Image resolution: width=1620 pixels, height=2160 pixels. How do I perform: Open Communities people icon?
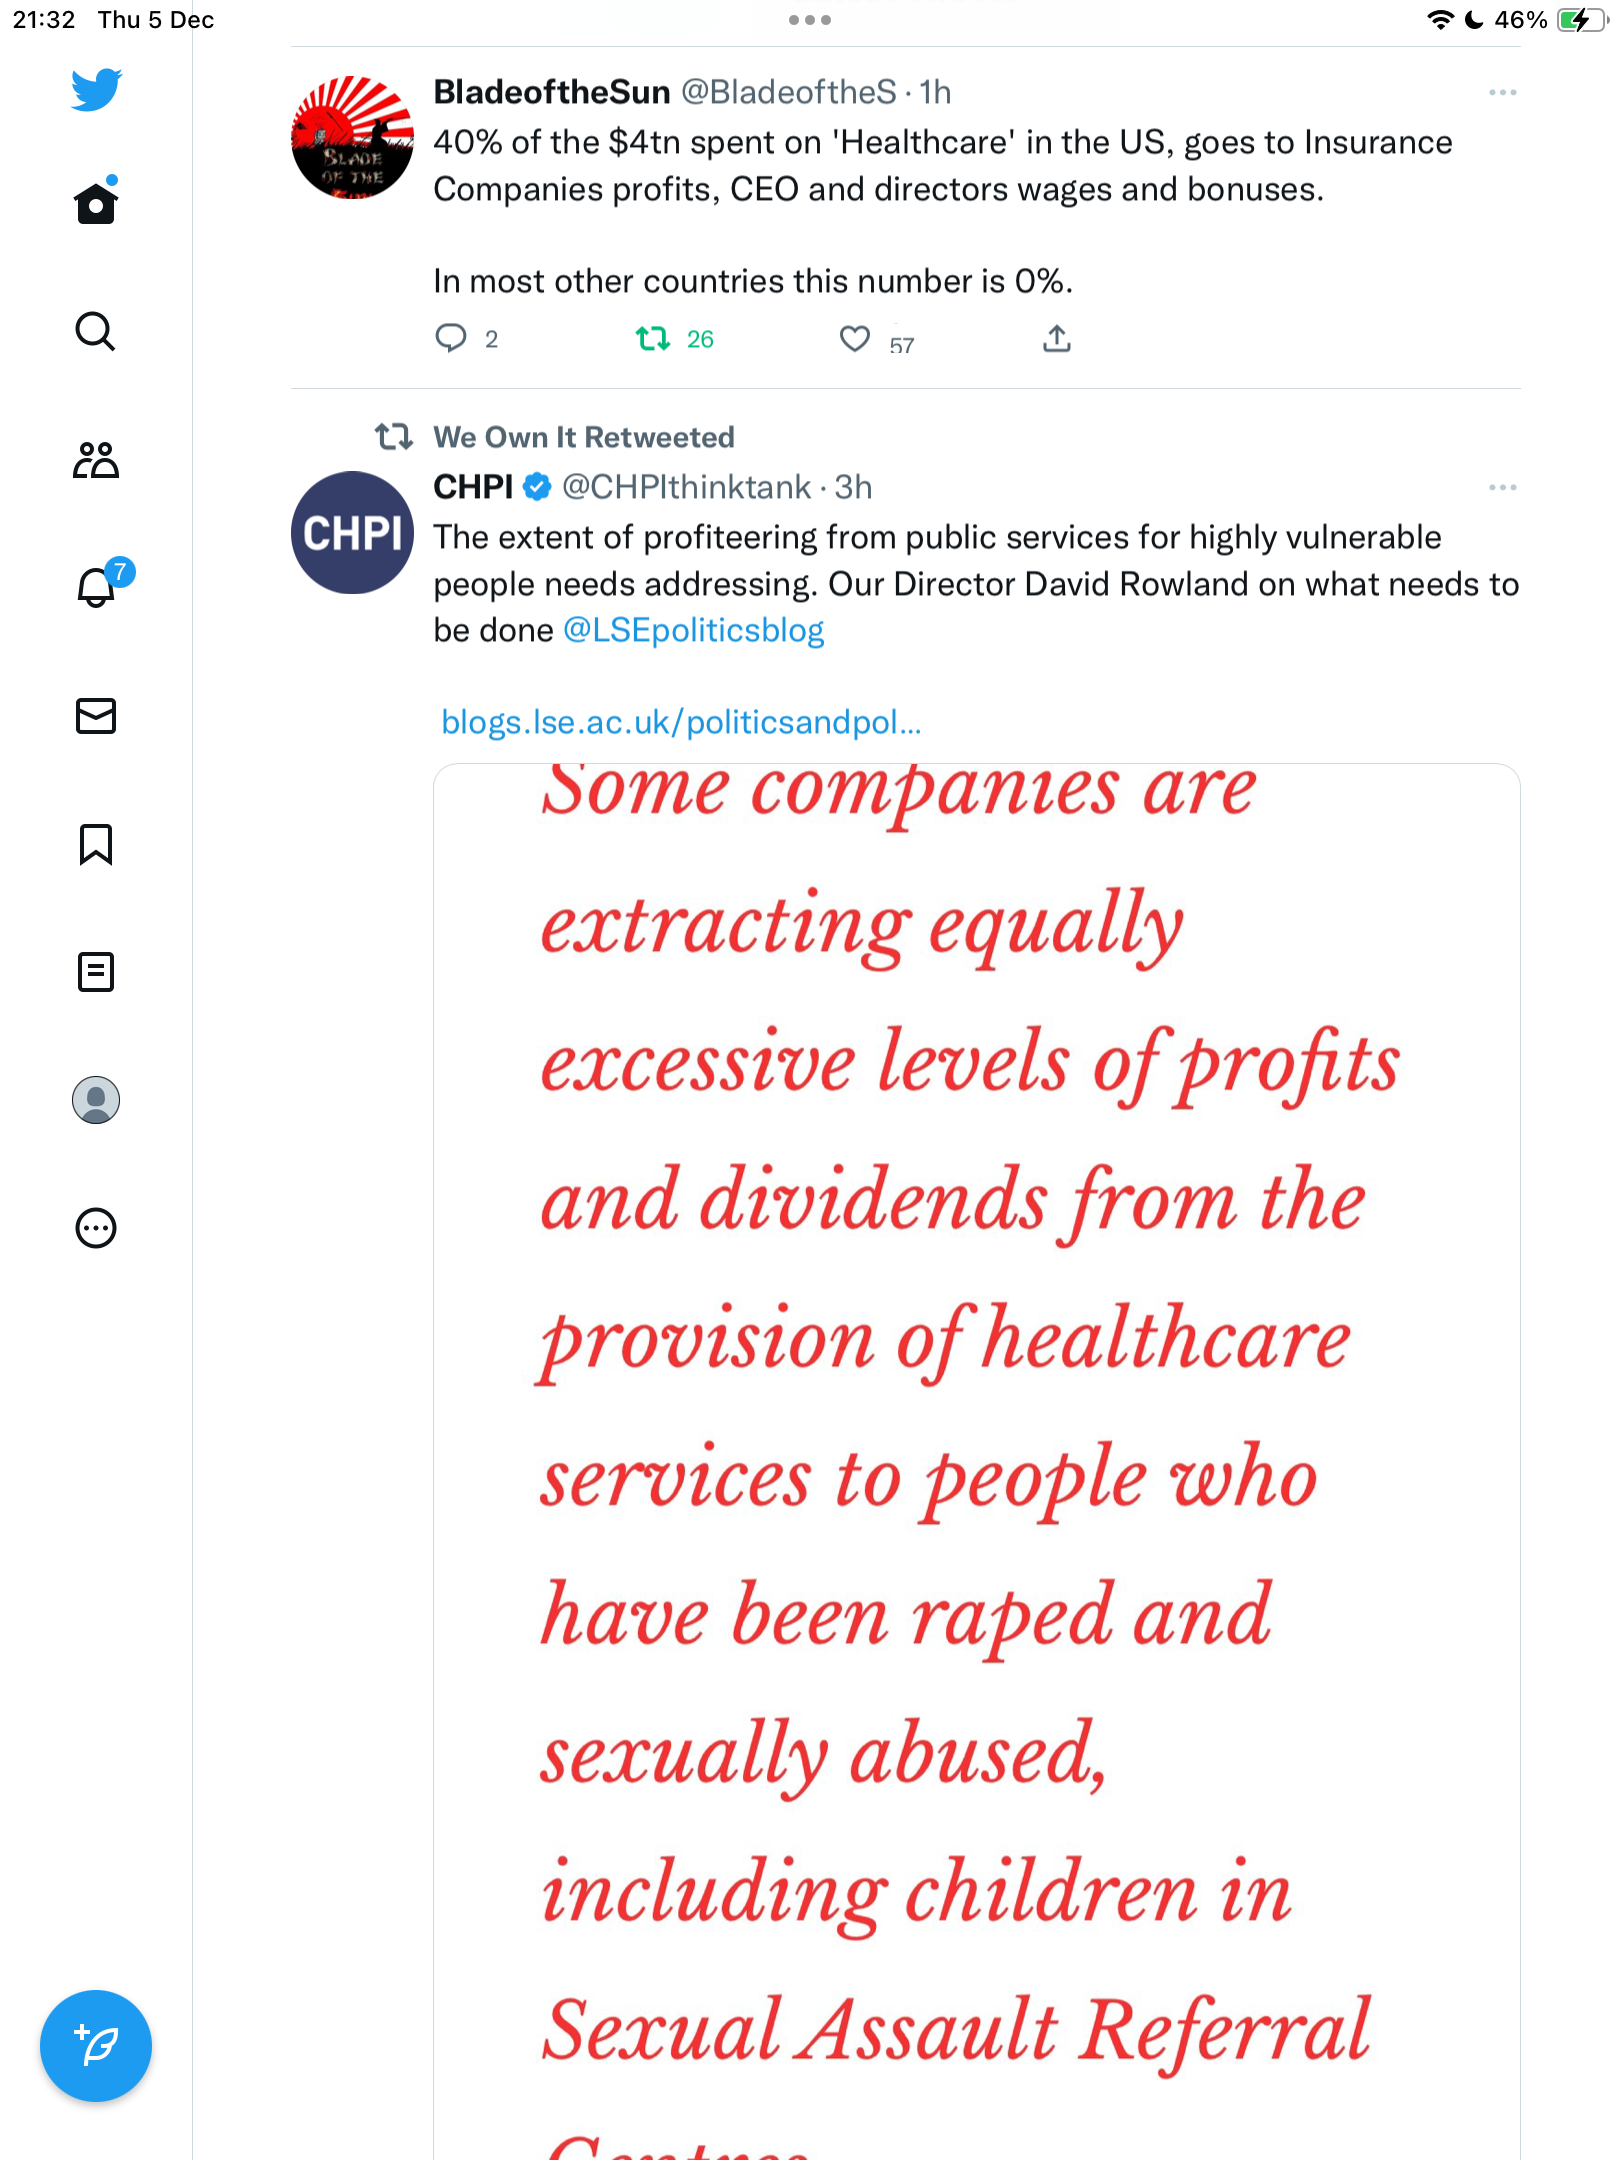96,460
